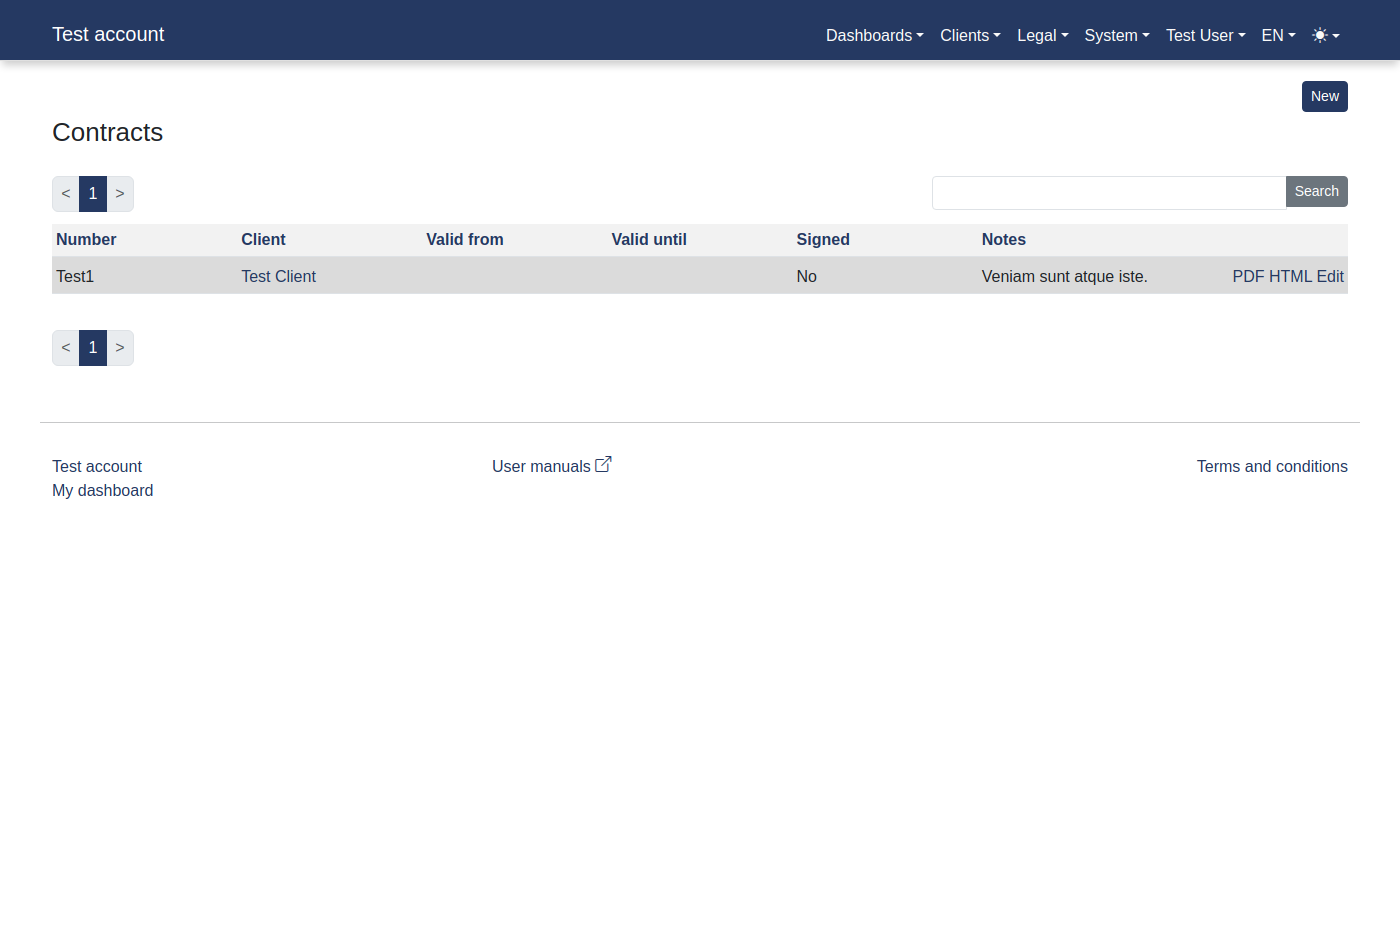View contract Test1 as HTML
Viewport: 1400px width, 940px height.
(1290, 277)
